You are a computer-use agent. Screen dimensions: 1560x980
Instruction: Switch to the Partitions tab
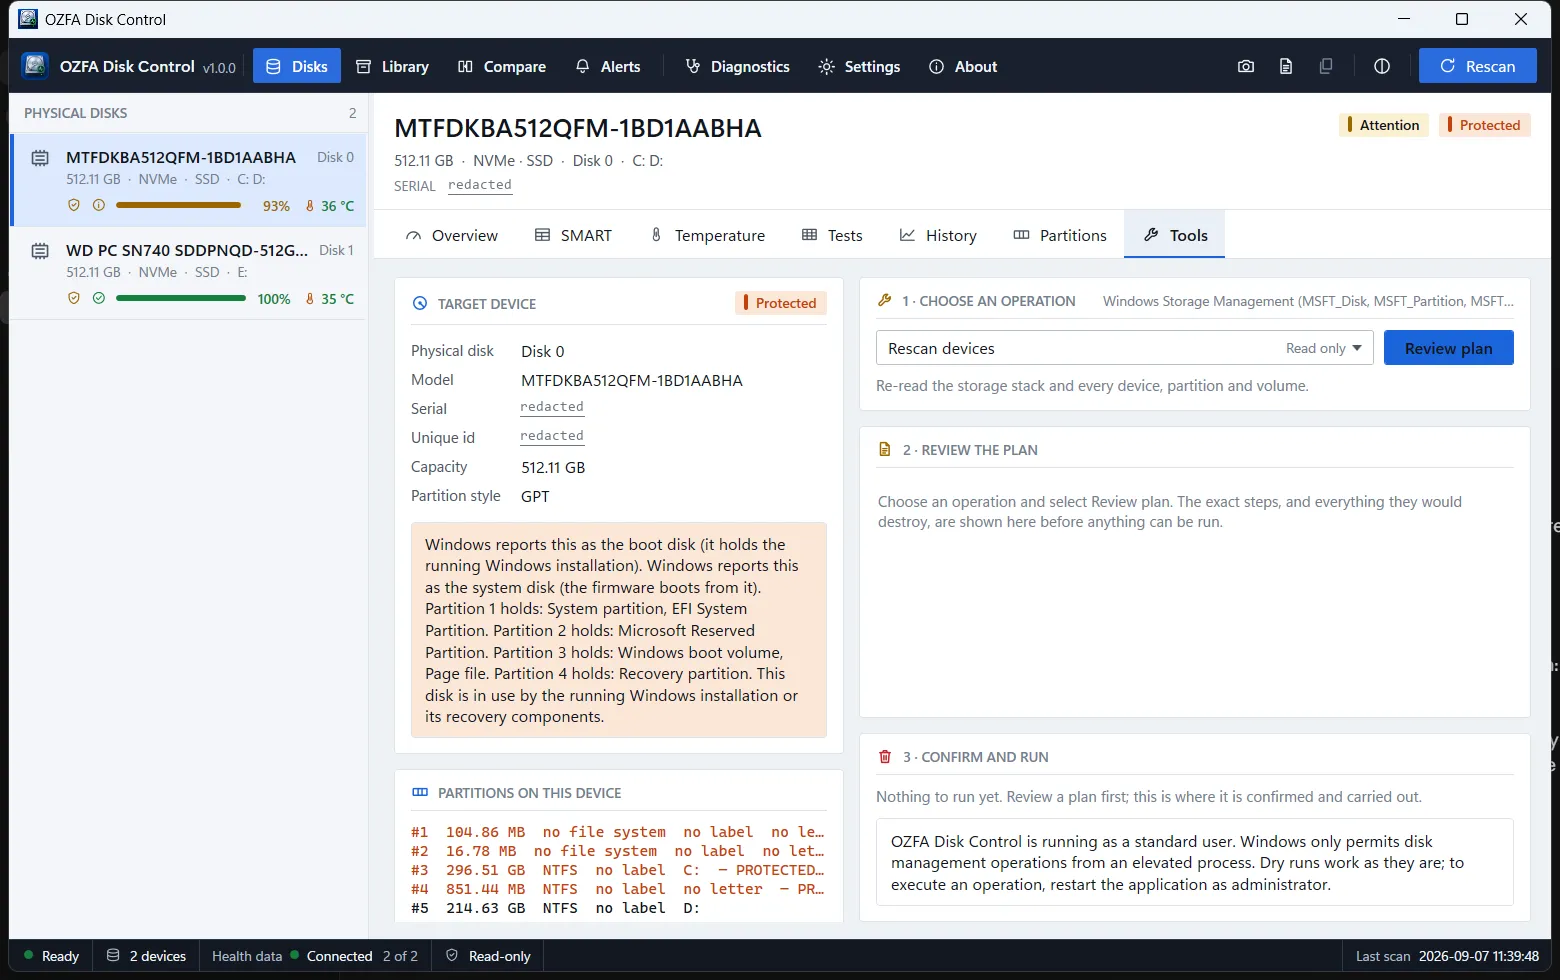coord(1060,235)
